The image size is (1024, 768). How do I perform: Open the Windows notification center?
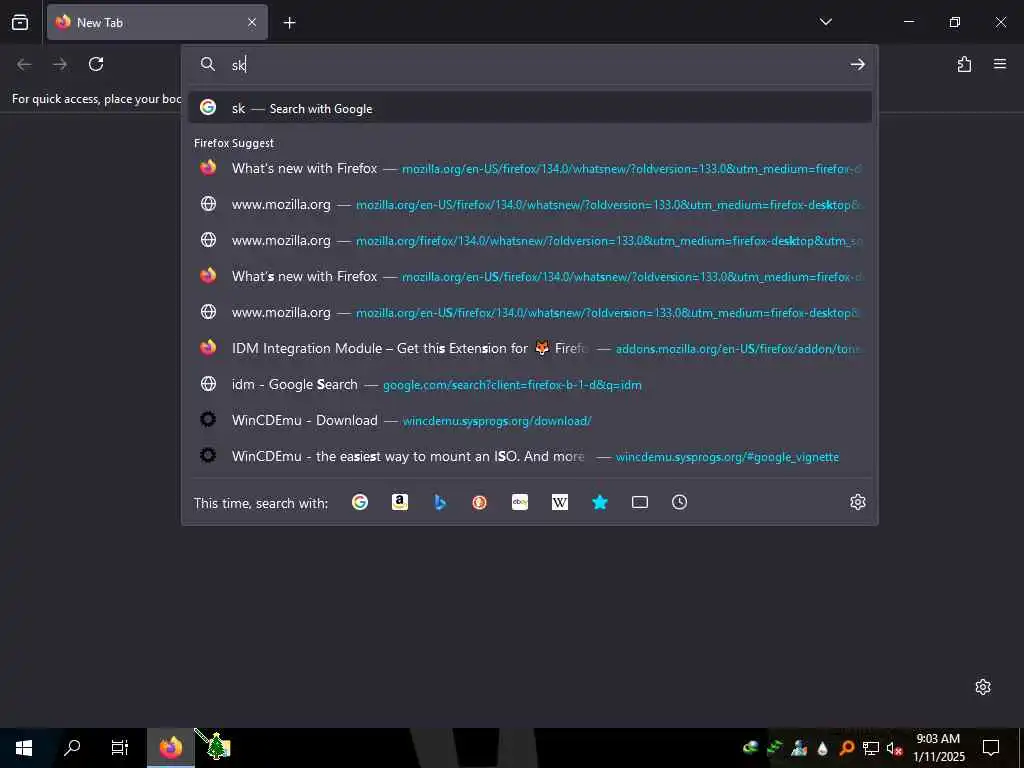(x=991, y=748)
